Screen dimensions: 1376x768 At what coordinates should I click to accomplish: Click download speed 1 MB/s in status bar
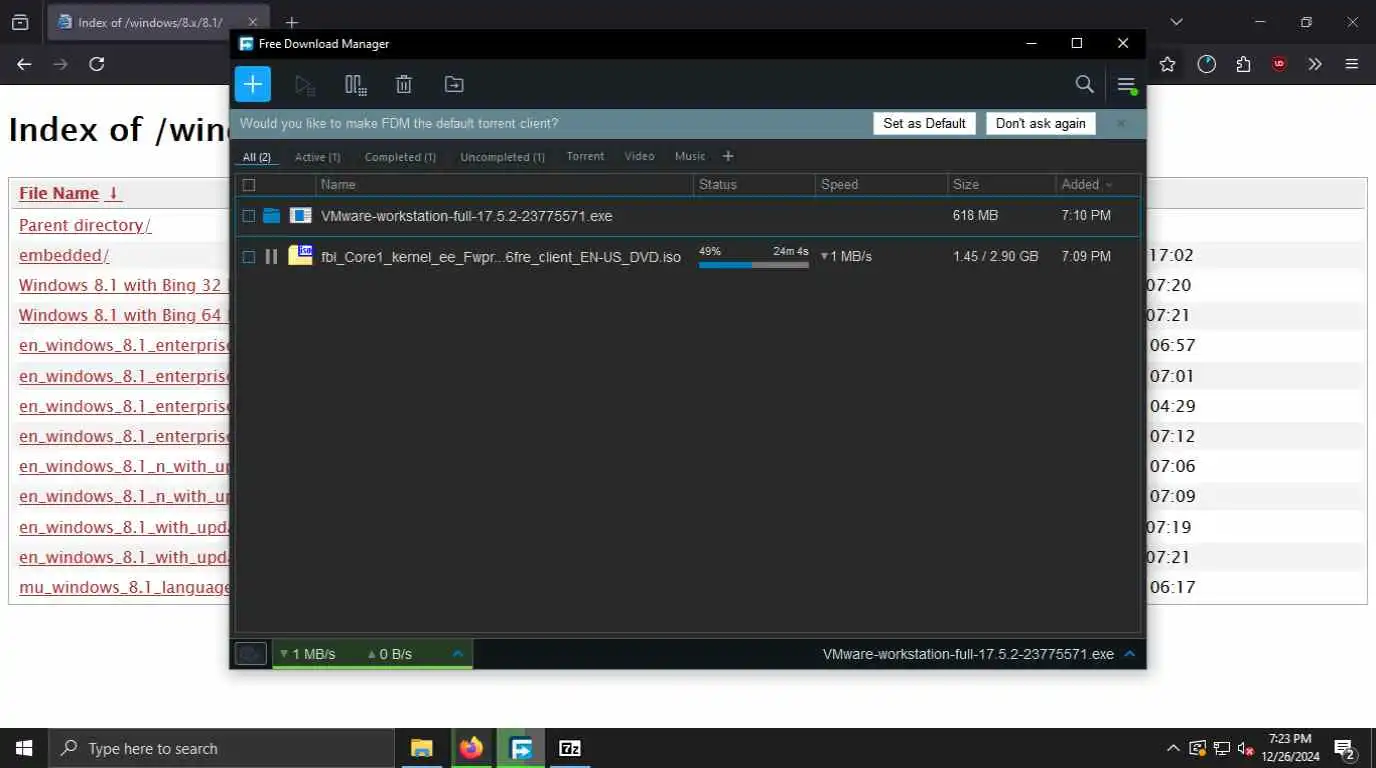[x=307, y=654]
